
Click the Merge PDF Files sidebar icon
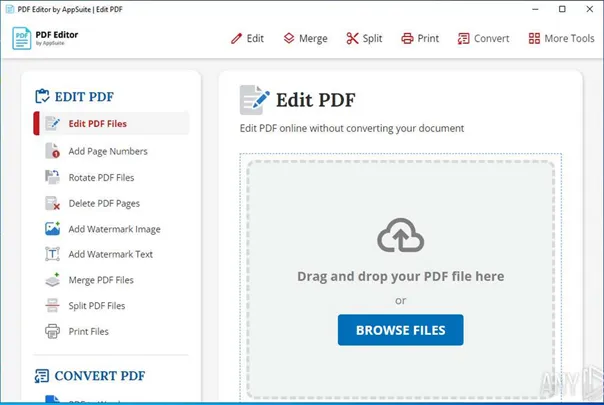pyautogui.click(x=52, y=280)
